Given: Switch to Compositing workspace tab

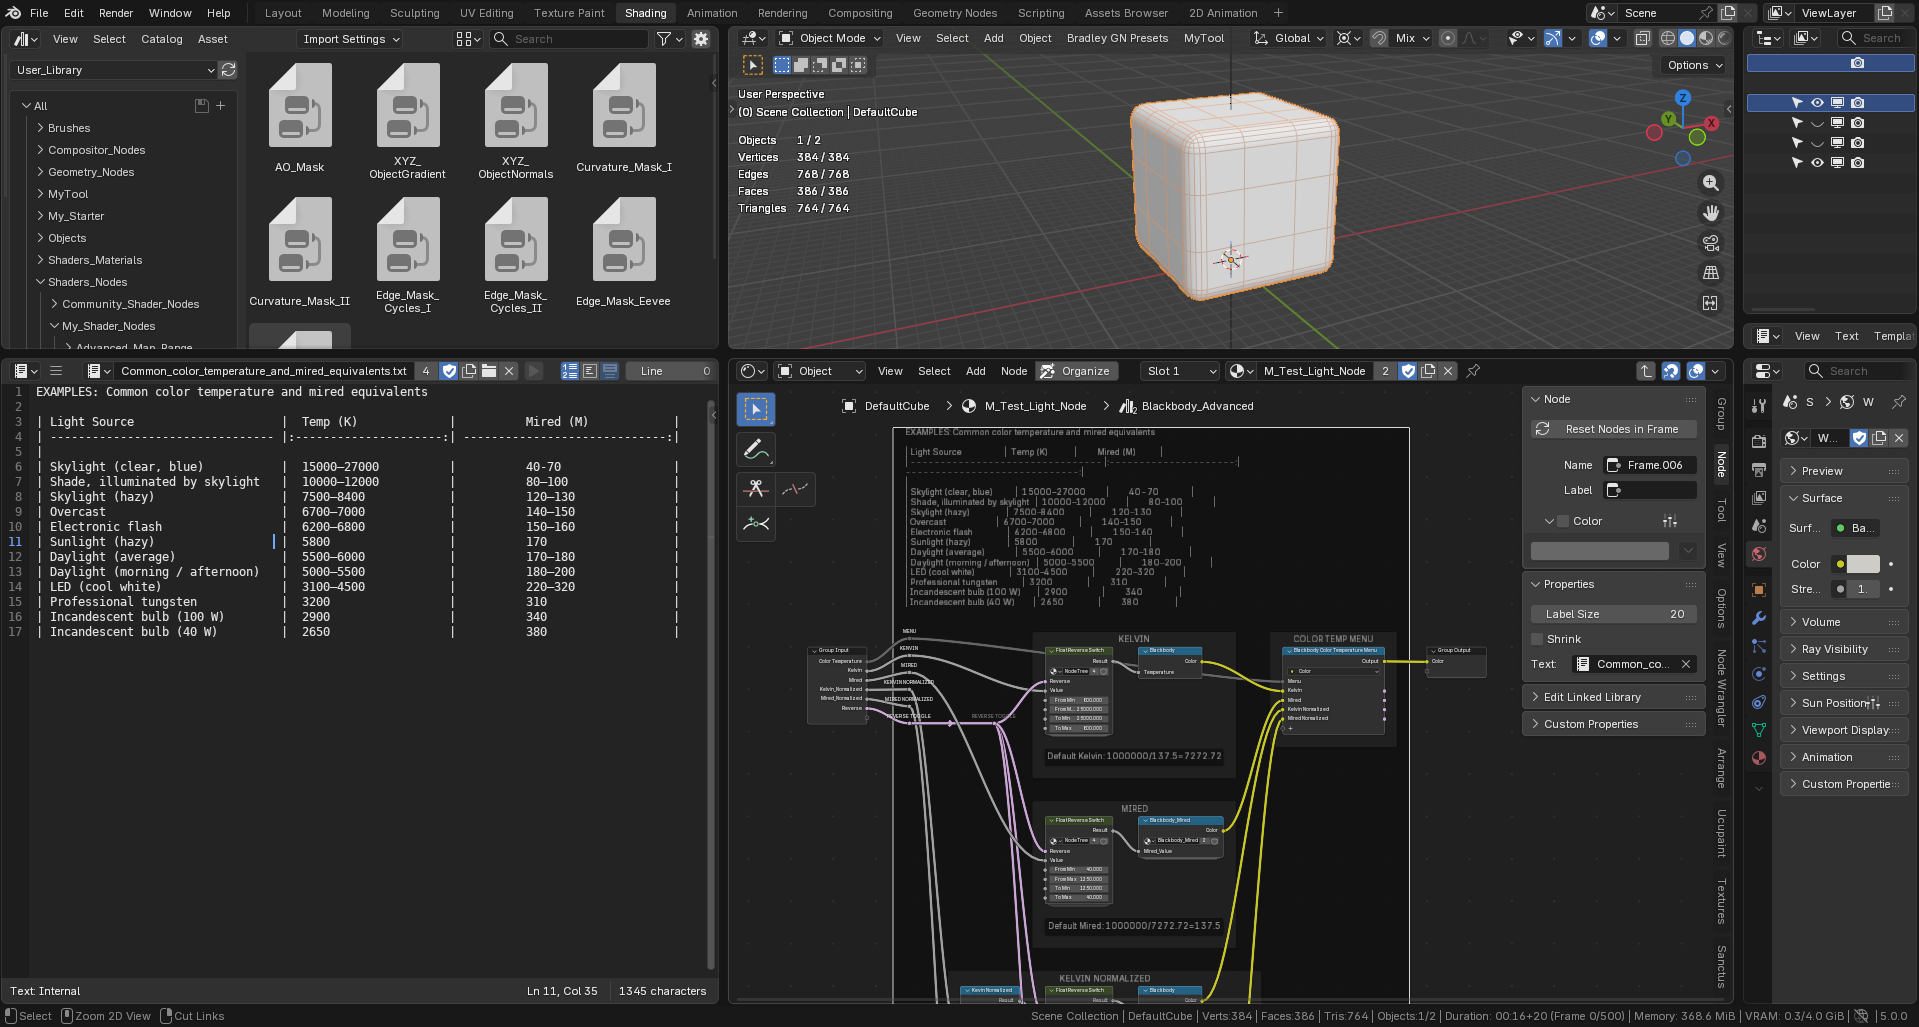Looking at the screenshot, I should point(860,13).
